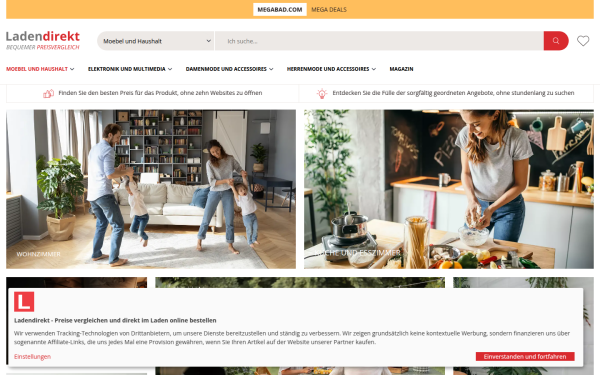This screenshot has width=600, height=375.
Task: Focus the 'Ich suche...' search field
Action: [x=379, y=41]
